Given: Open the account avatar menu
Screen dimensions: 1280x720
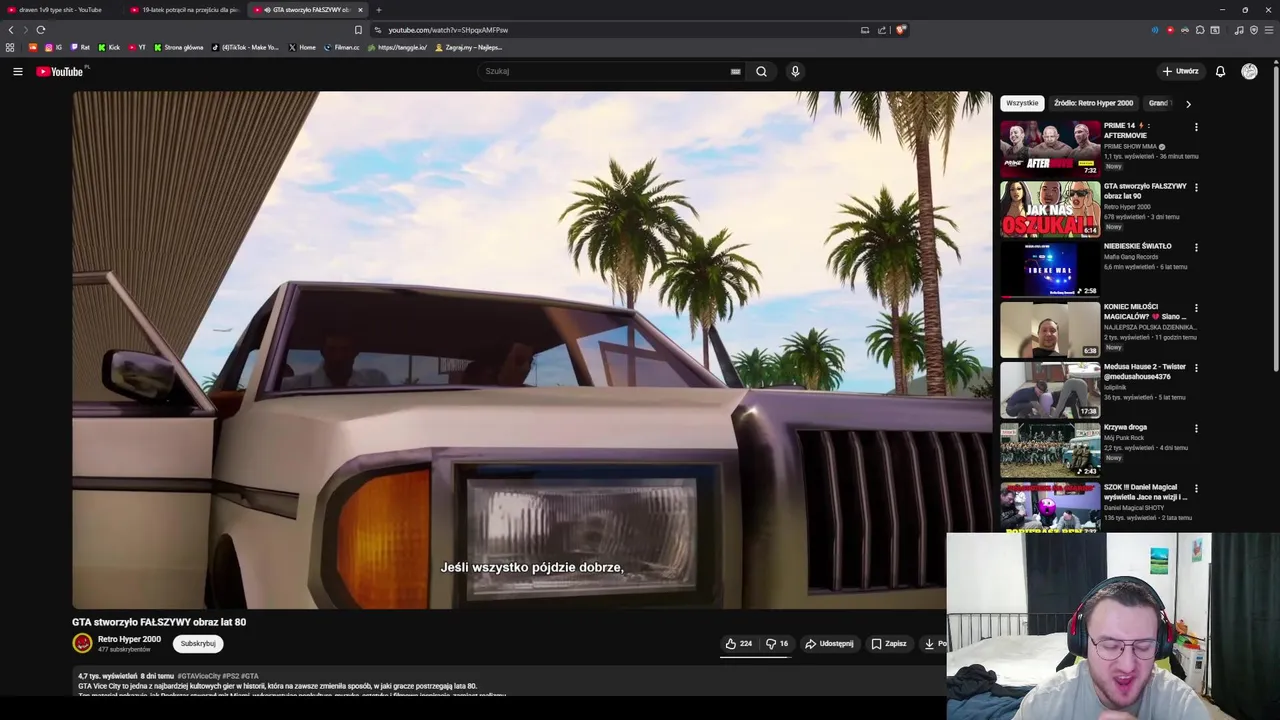Looking at the screenshot, I should pos(1249,71).
